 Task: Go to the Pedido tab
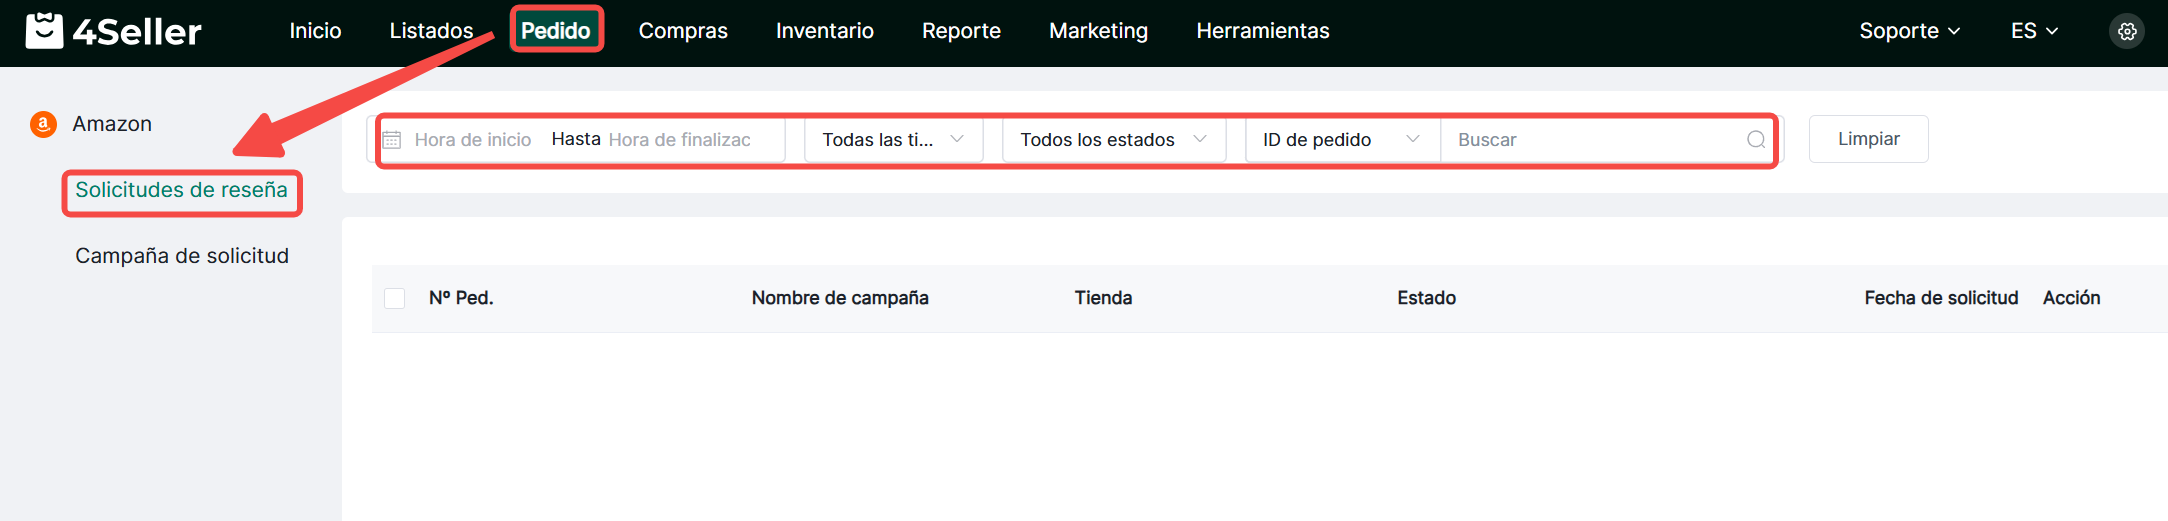[556, 31]
